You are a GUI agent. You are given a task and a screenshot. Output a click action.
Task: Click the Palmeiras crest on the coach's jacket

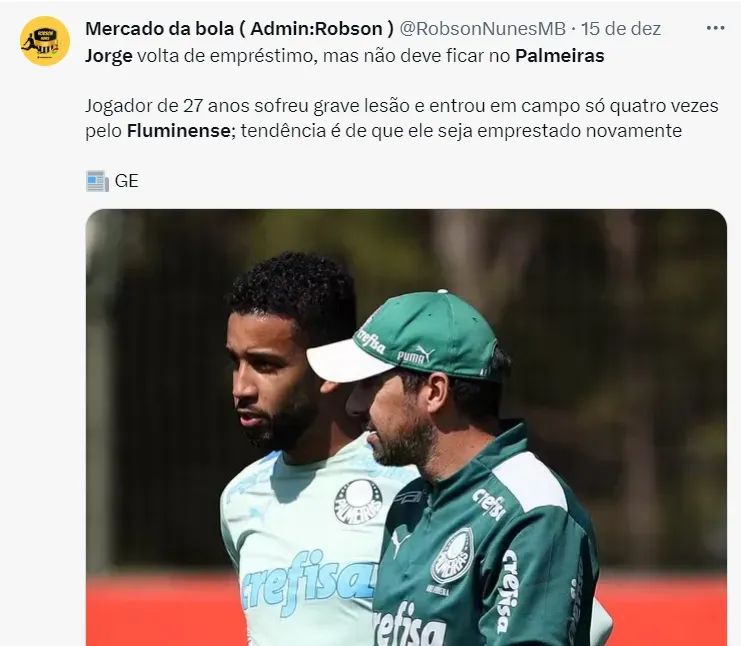pyautogui.click(x=452, y=555)
